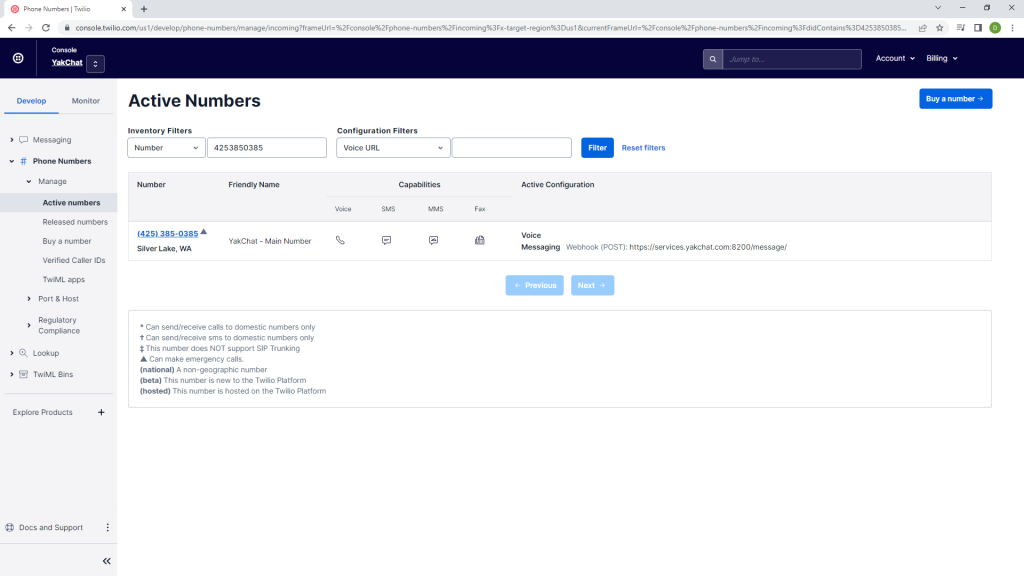Click the Buy a number button
The height and width of the screenshot is (576, 1024).
955,99
